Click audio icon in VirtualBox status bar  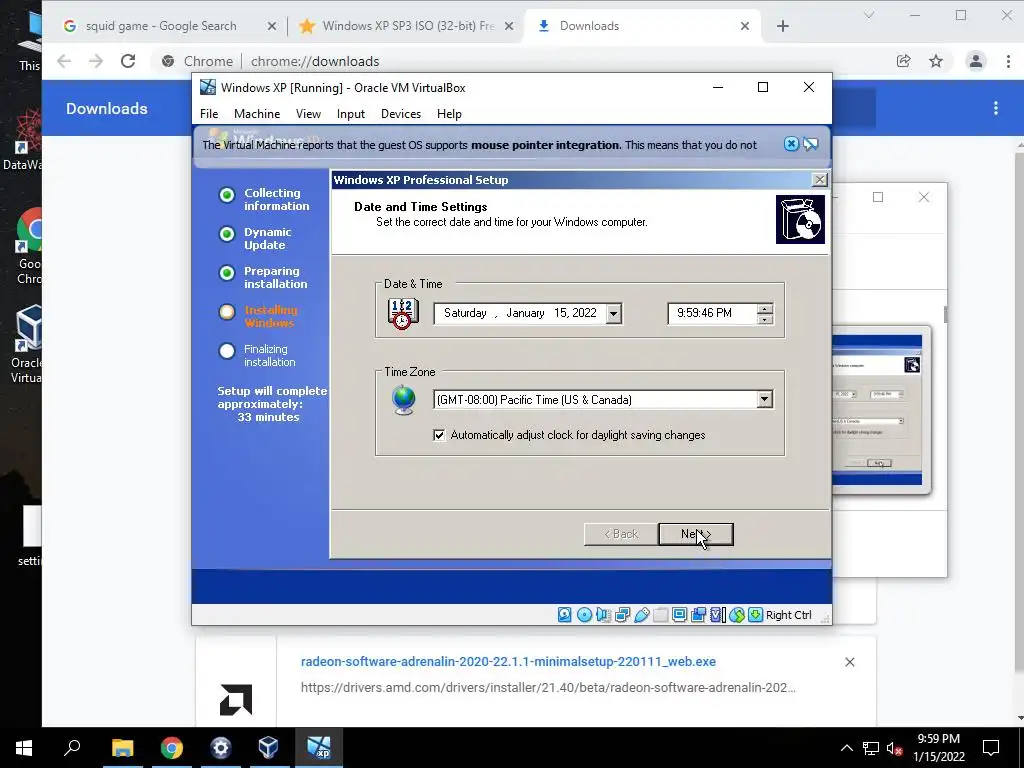pos(603,615)
